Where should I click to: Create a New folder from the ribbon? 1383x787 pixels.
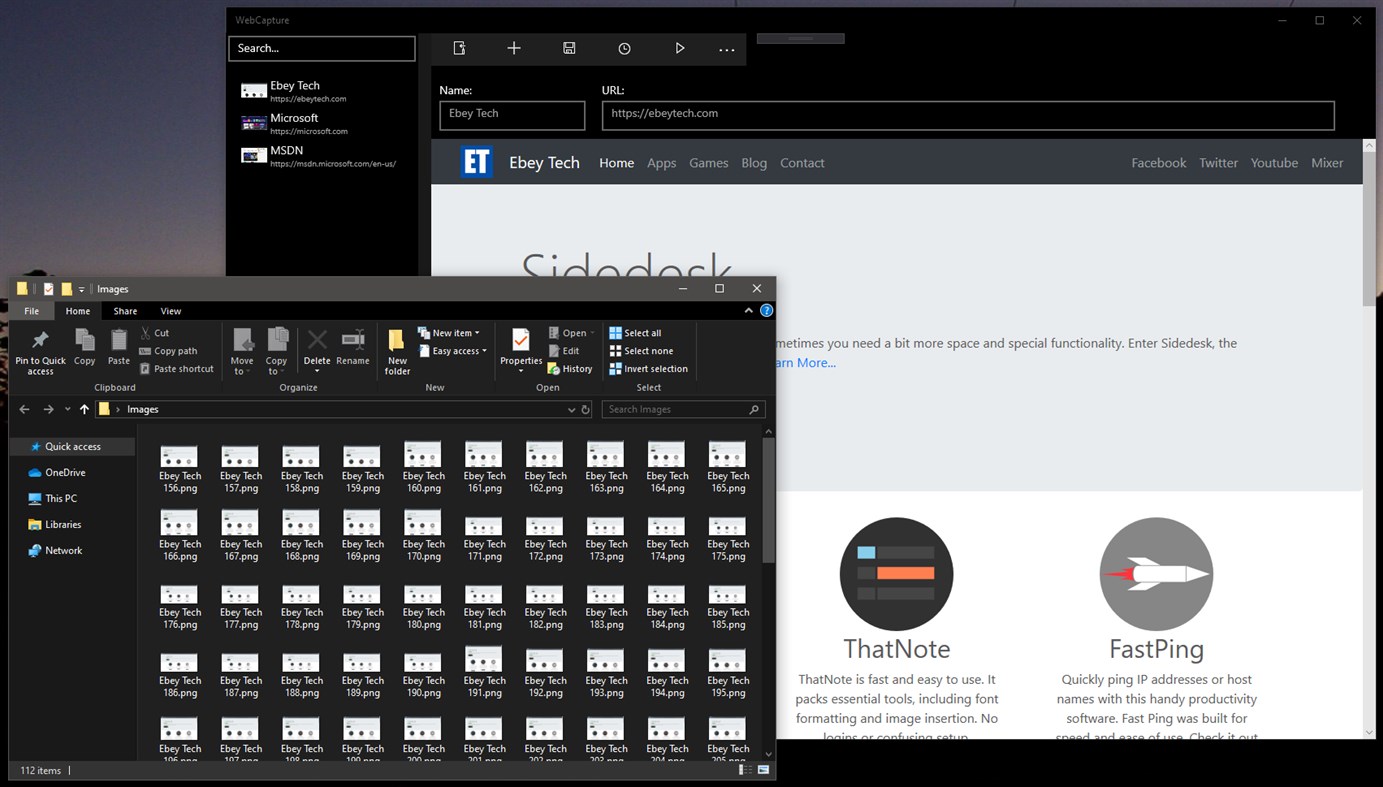click(396, 350)
